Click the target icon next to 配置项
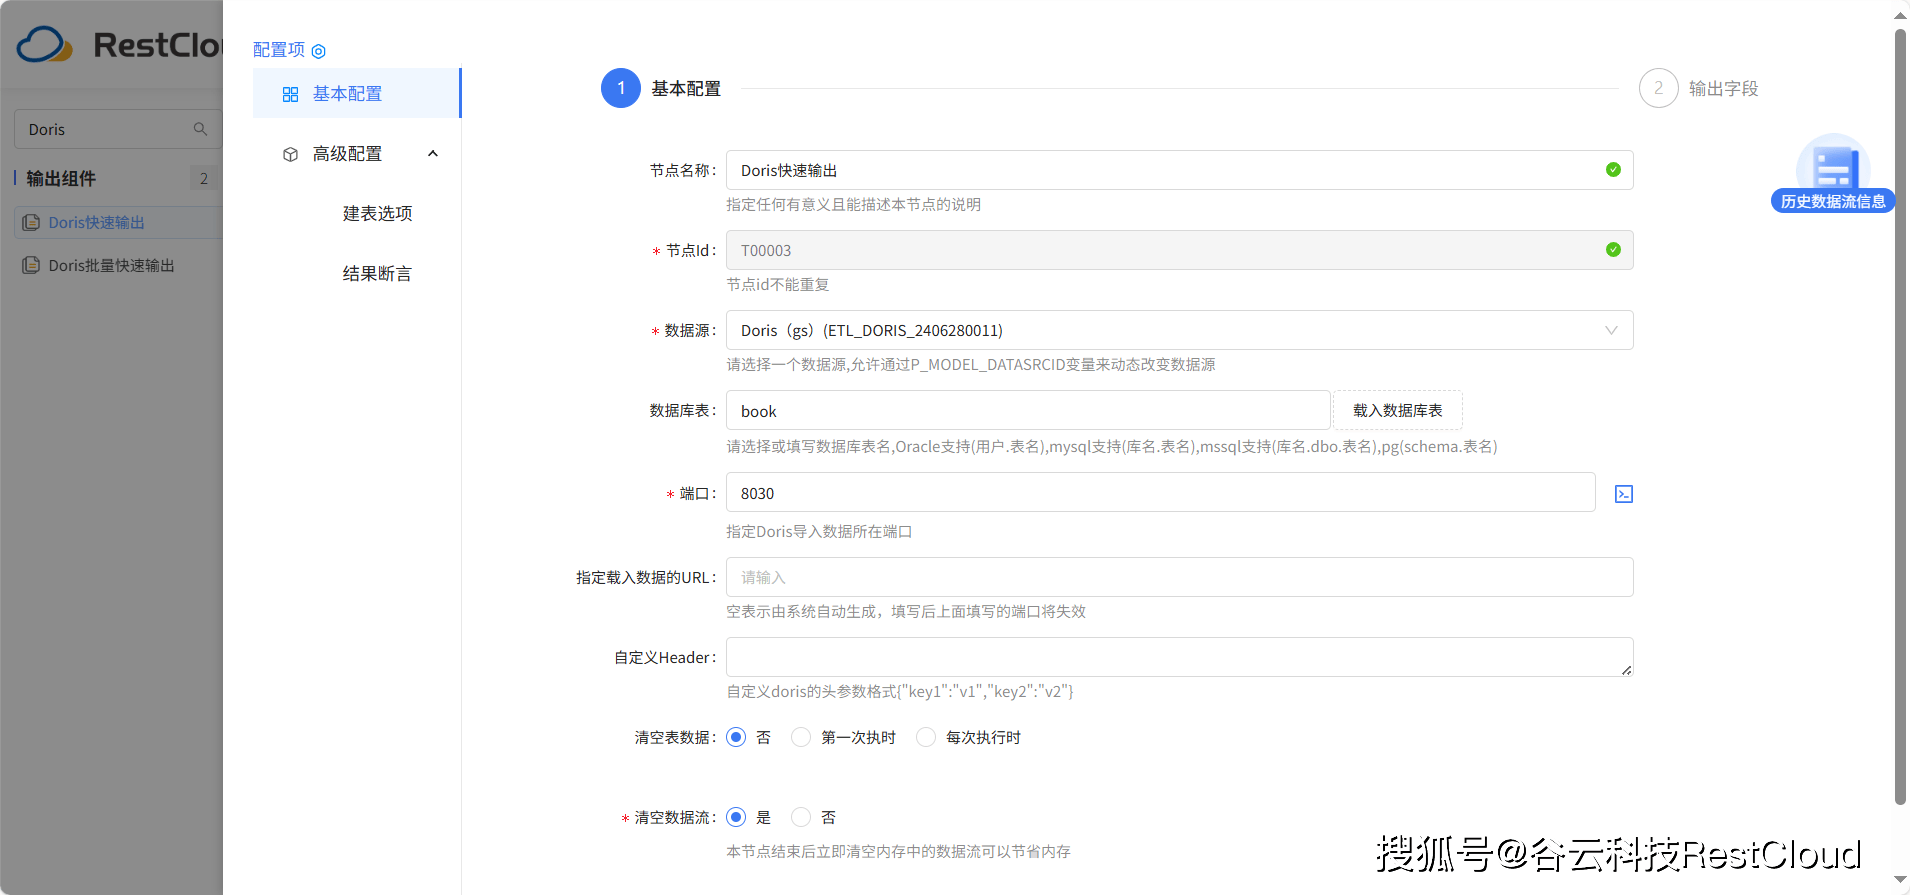The height and width of the screenshot is (895, 1910). [319, 51]
